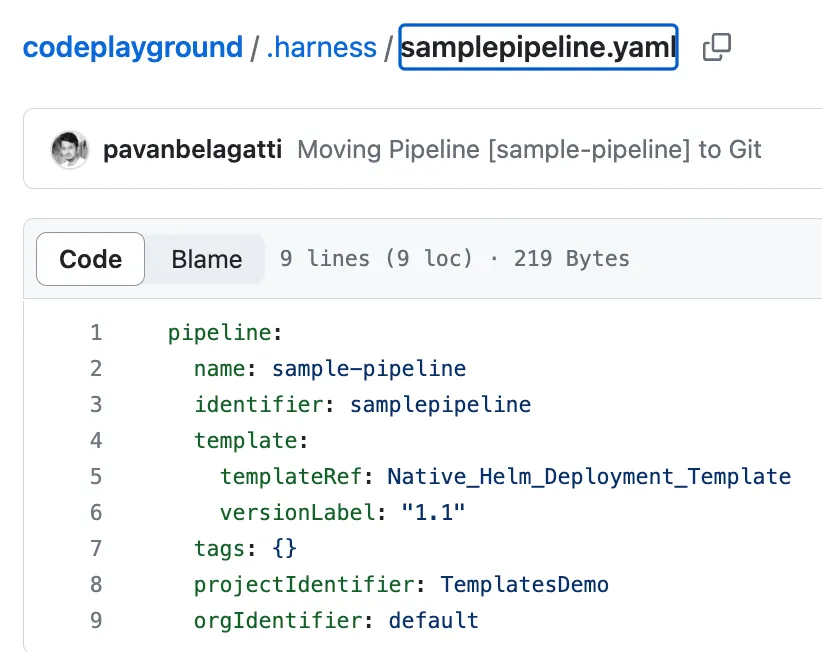The image size is (822, 652).
Task: Click line number 5 beside templateRef
Action: pyautogui.click(x=95, y=476)
